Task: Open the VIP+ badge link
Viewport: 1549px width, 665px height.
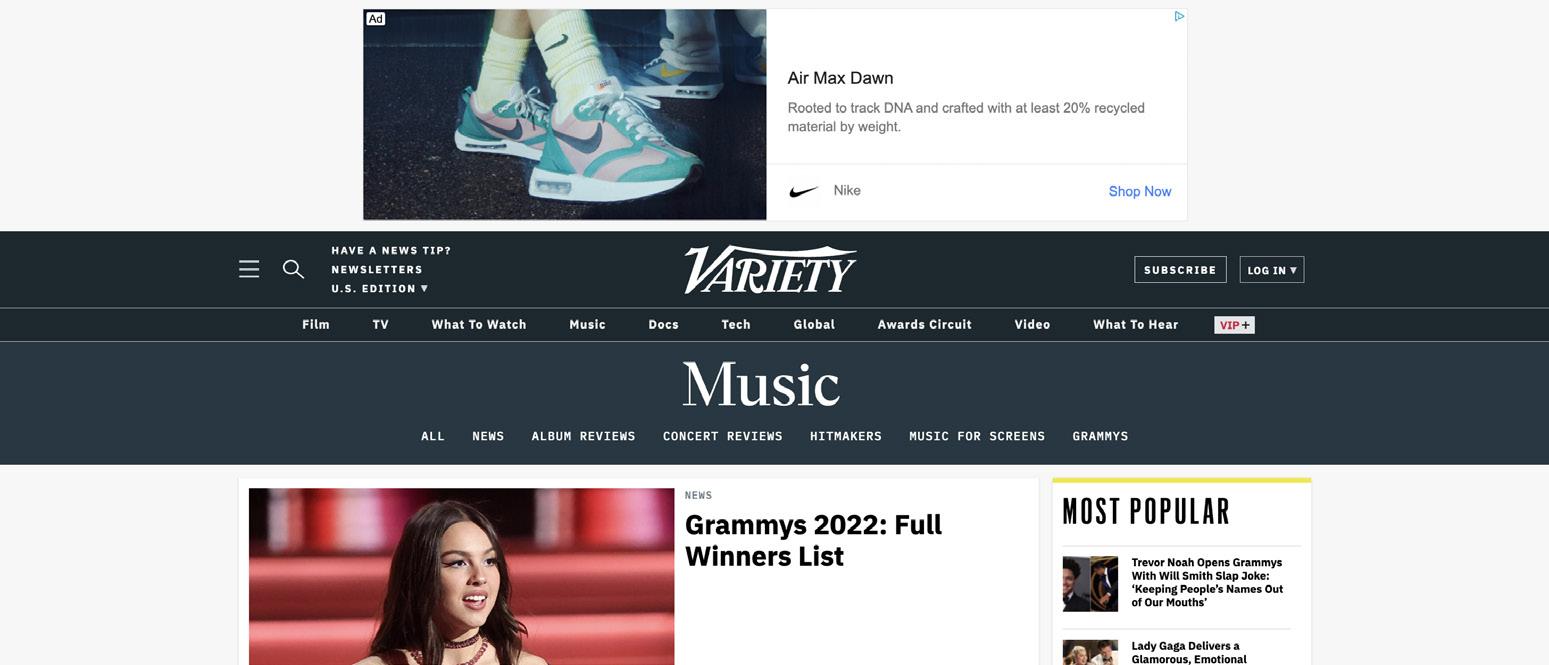Action: tap(1234, 325)
